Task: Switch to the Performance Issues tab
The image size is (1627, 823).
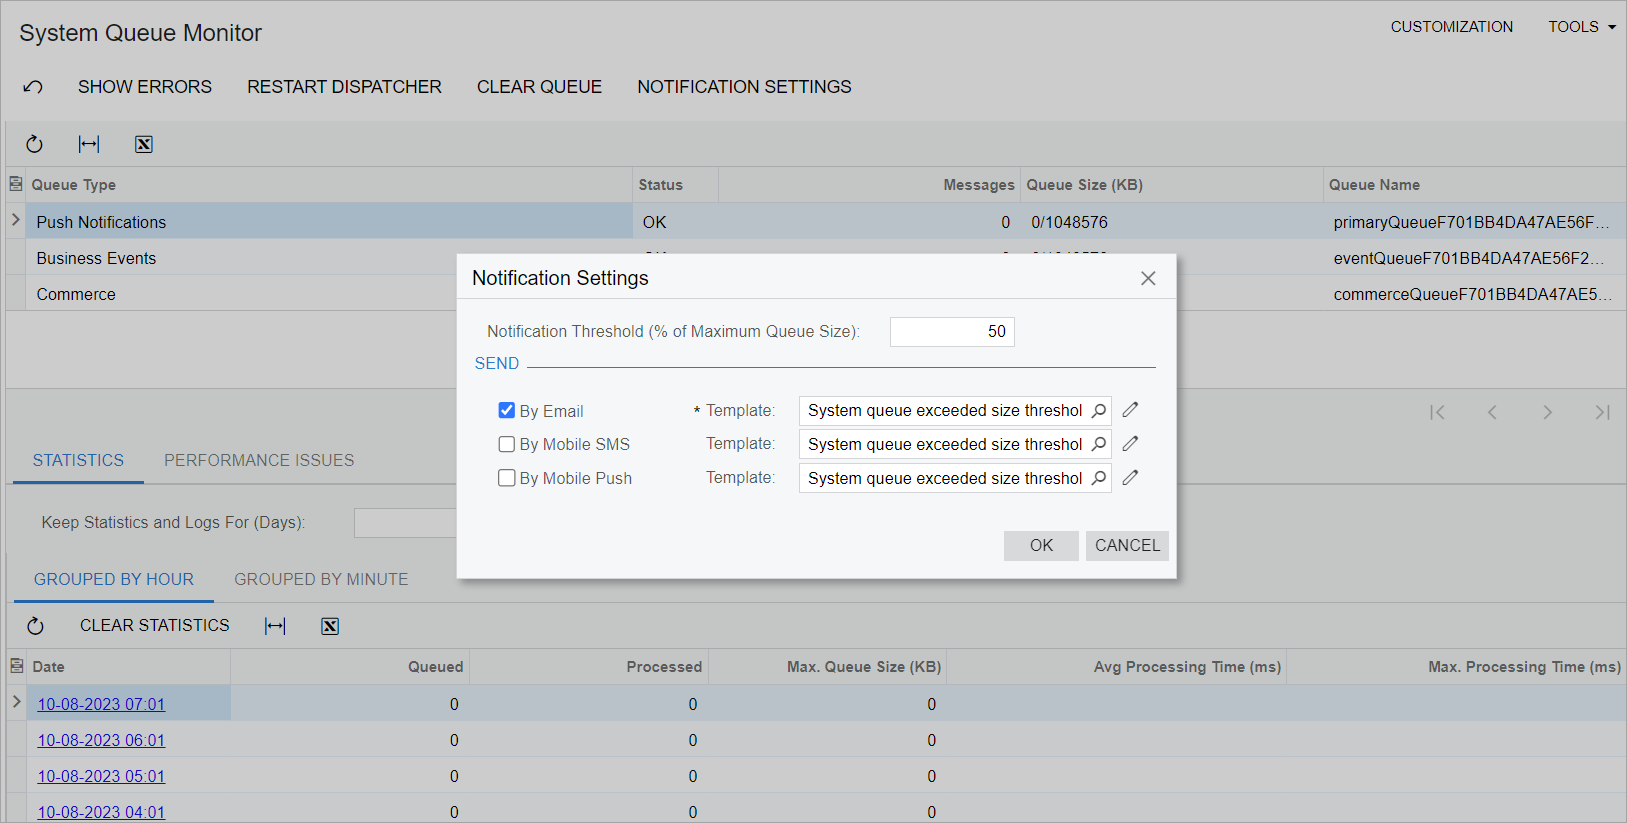Action: tap(259, 460)
